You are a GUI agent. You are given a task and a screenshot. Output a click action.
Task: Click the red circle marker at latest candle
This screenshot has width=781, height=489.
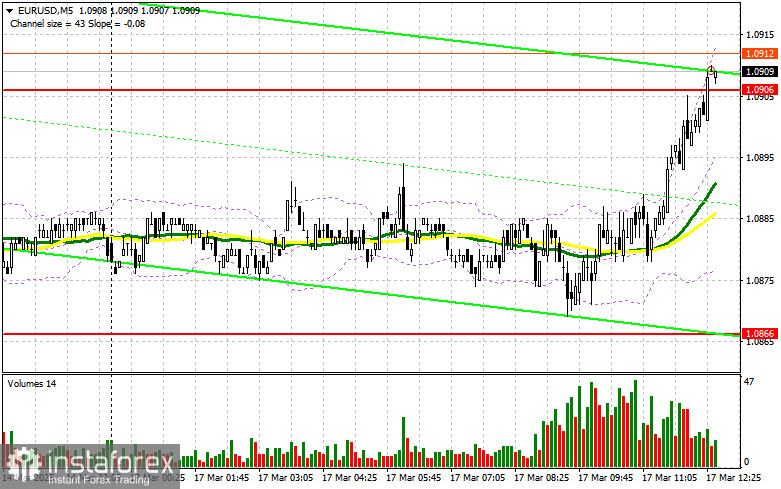point(711,70)
